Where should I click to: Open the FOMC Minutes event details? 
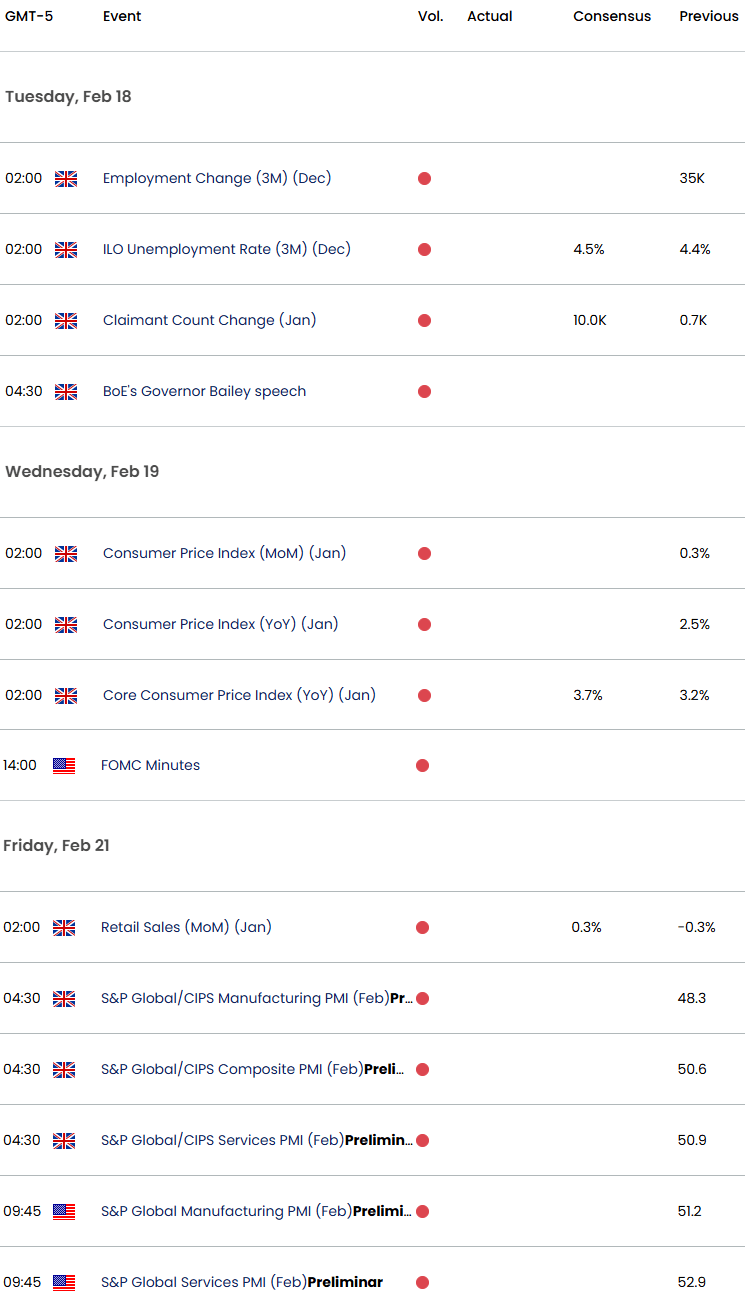[149, 765]
